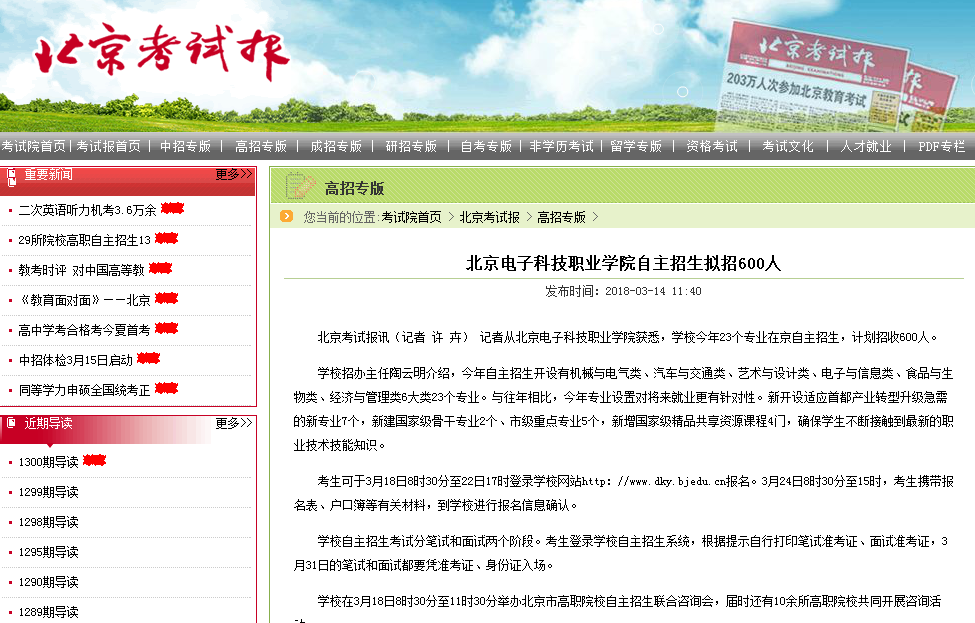
Task: Select the PDF专栏 navigation item
Action: click(941, 146)
